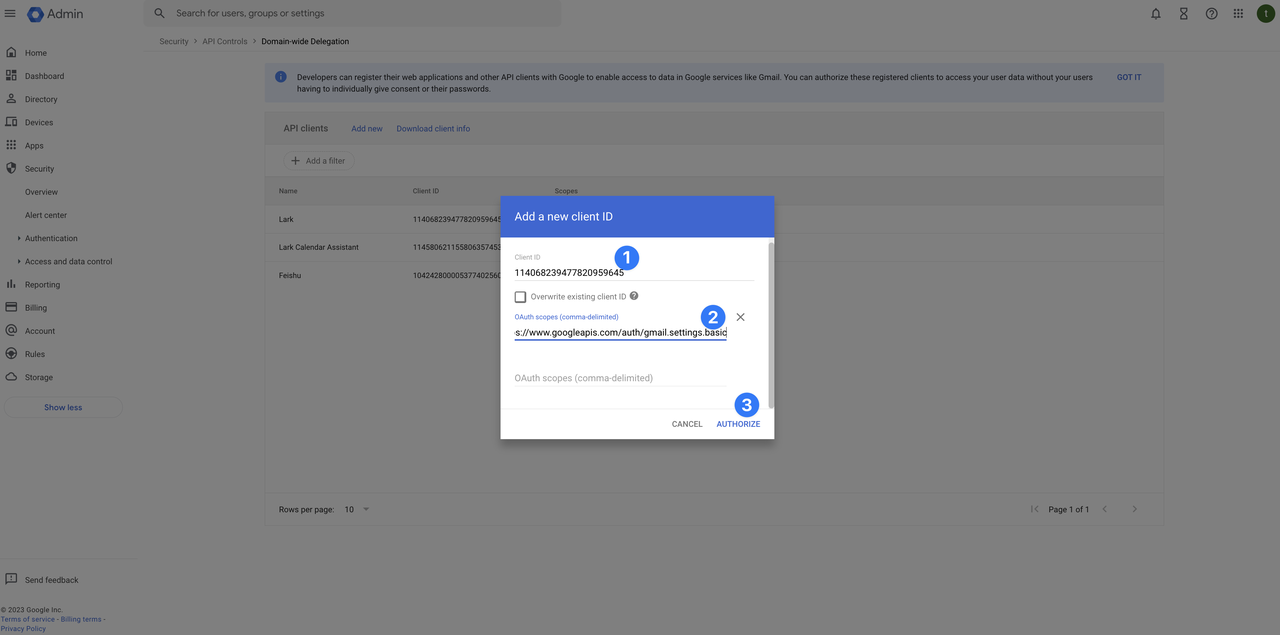Go to Reporting in the sidebar
The width and height of the screenshot is (1280, 635).
(42, 285)
